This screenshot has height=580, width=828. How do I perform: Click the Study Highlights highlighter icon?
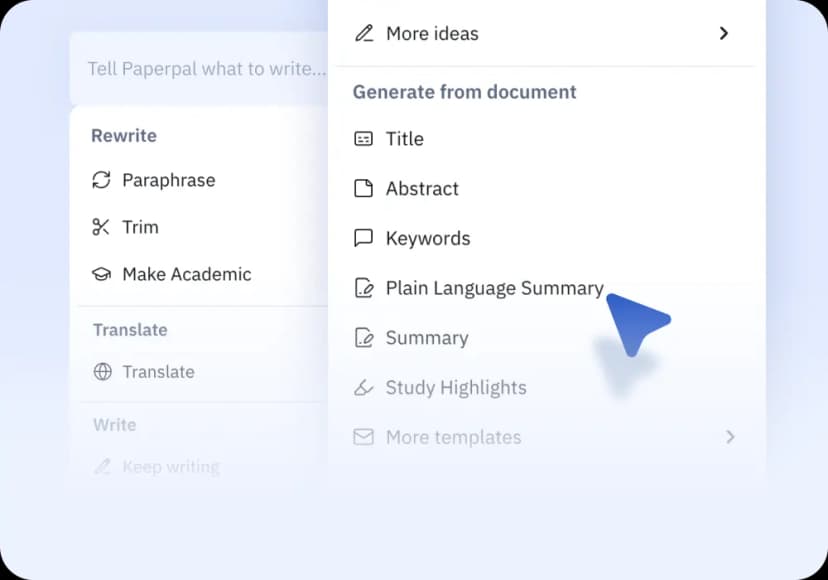click(x=363, y=388)
